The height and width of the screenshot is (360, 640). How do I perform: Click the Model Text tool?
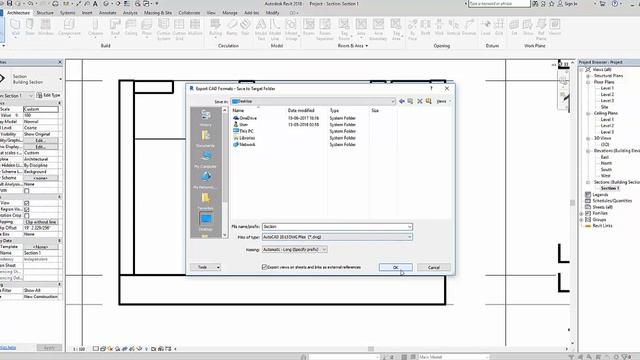[261, 29]
